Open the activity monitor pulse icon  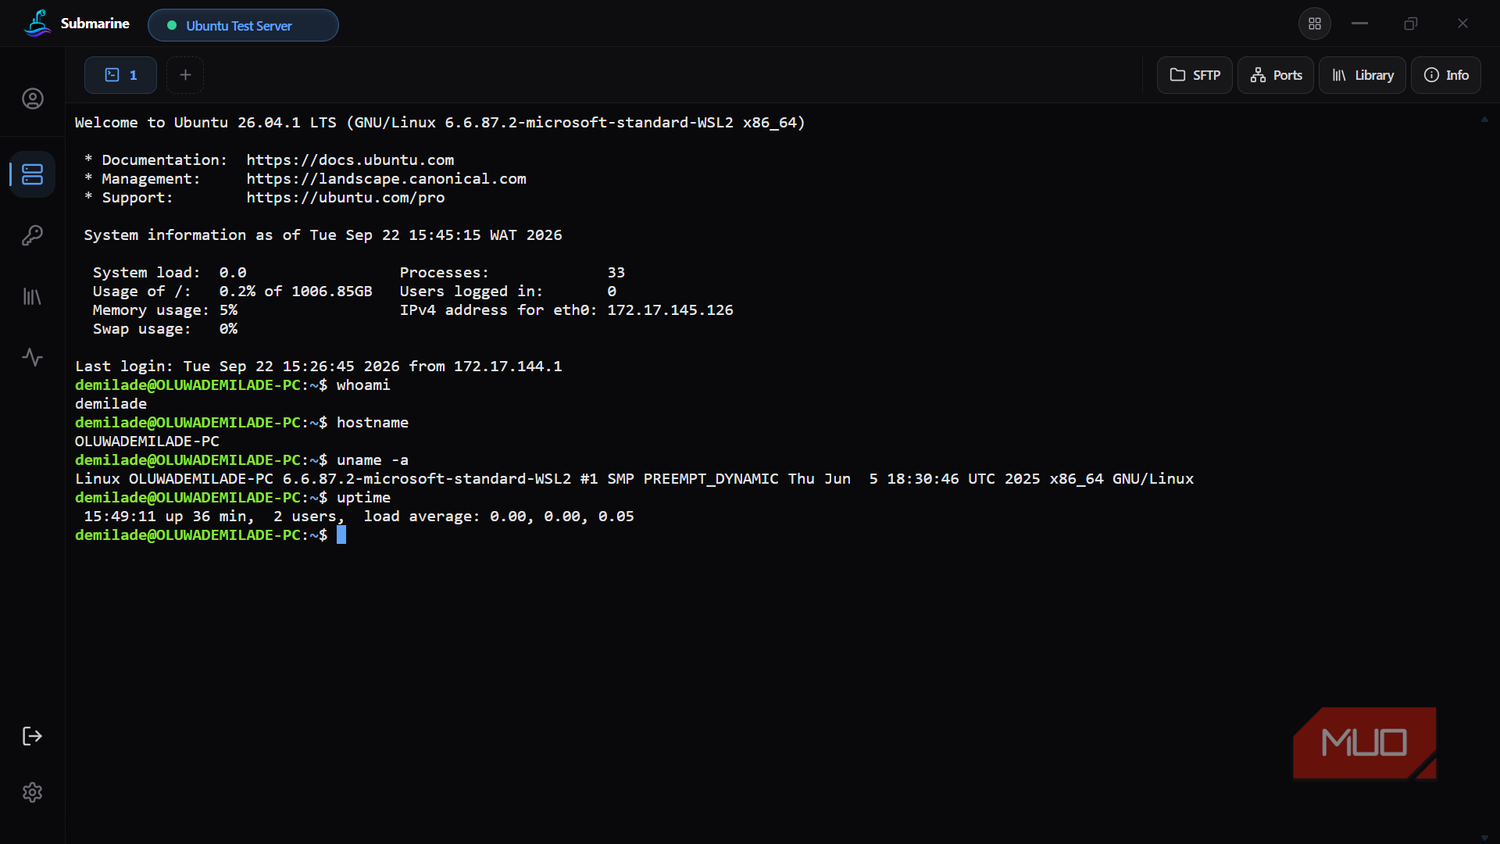point(33,357)
